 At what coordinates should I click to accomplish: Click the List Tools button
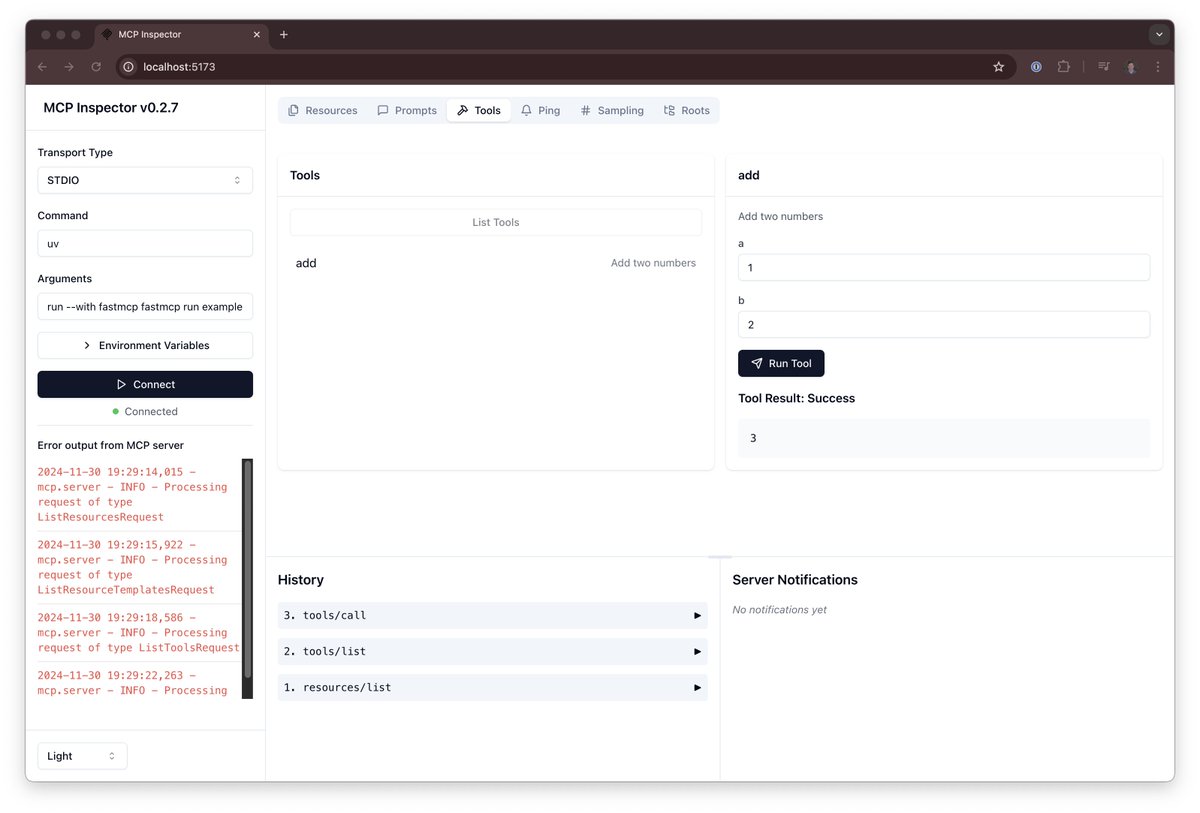(496, 222)
